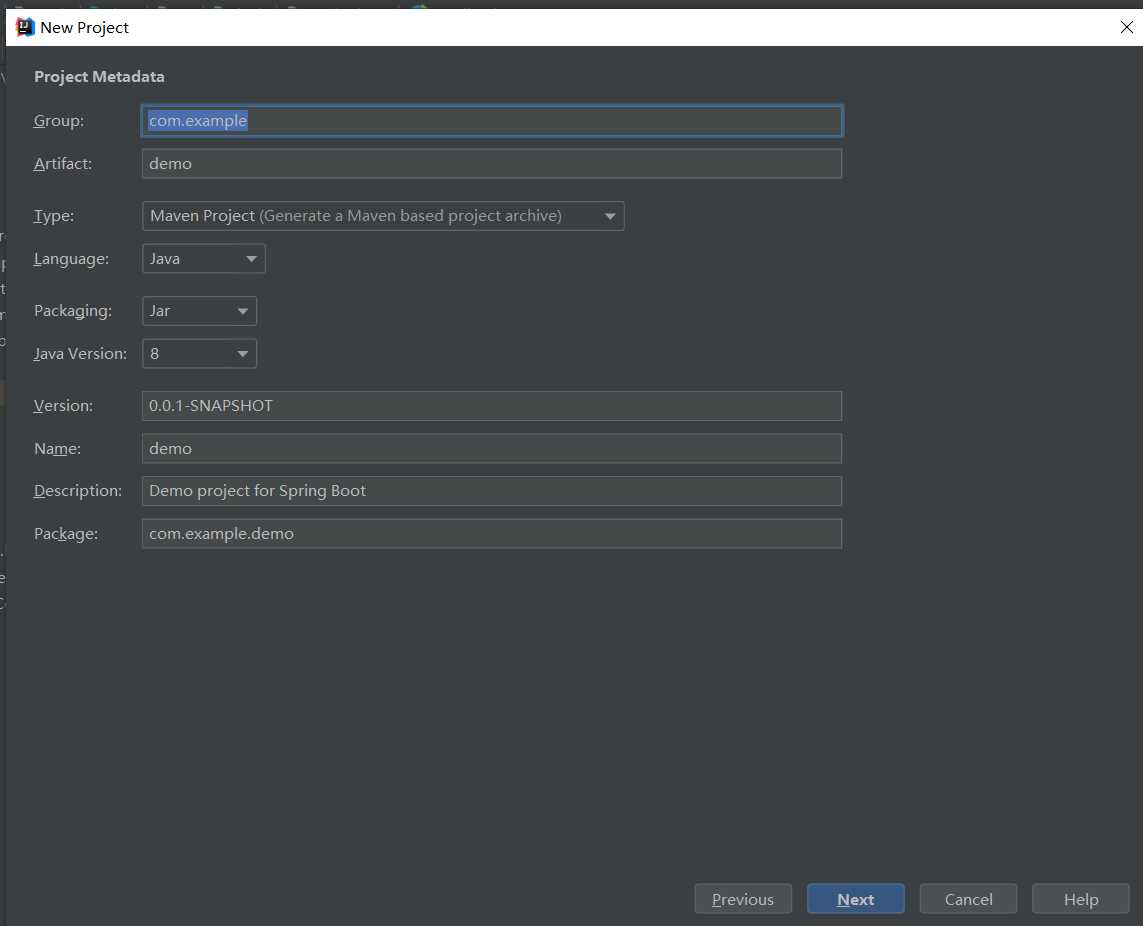Close the New Project dialog
Viewport: 1143px width, 926px height.
point(1126,28)
